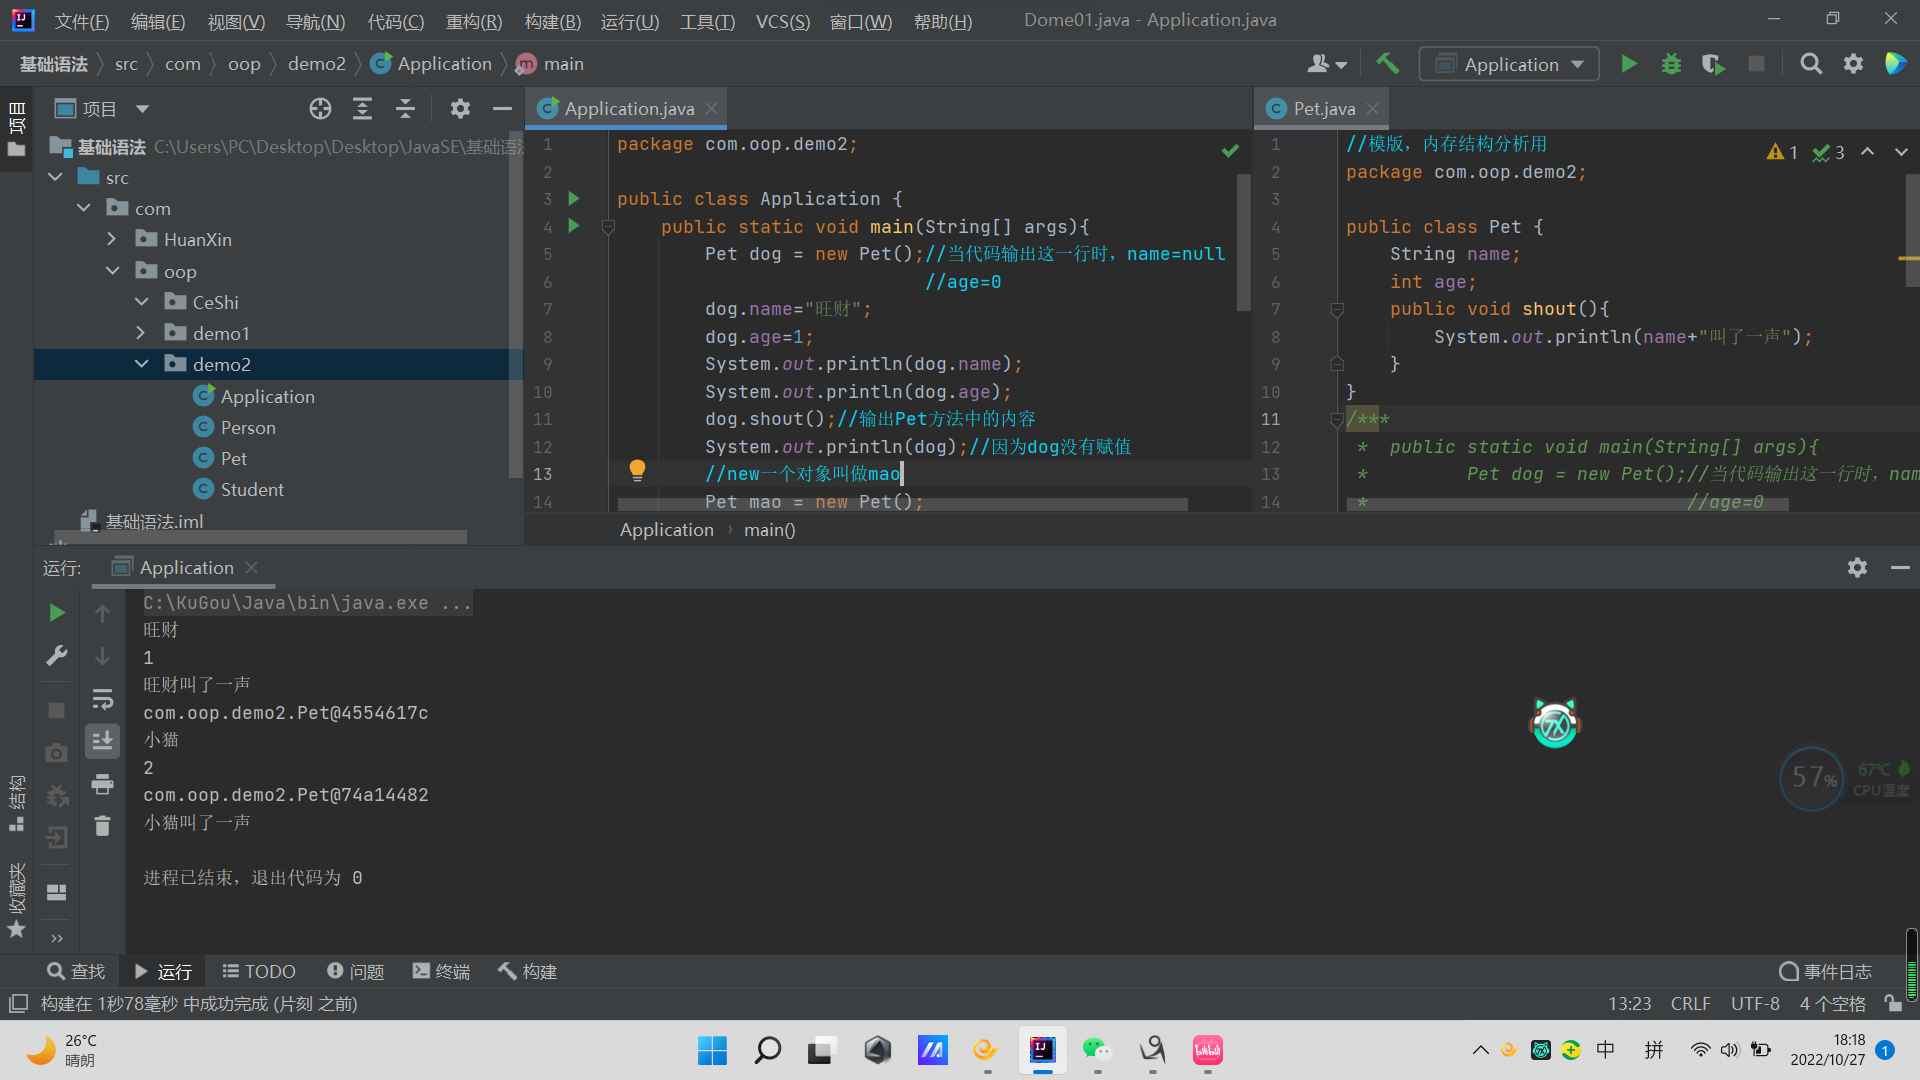
Task: Open the Application run configuration dropdown
Action: (1510, 64)
